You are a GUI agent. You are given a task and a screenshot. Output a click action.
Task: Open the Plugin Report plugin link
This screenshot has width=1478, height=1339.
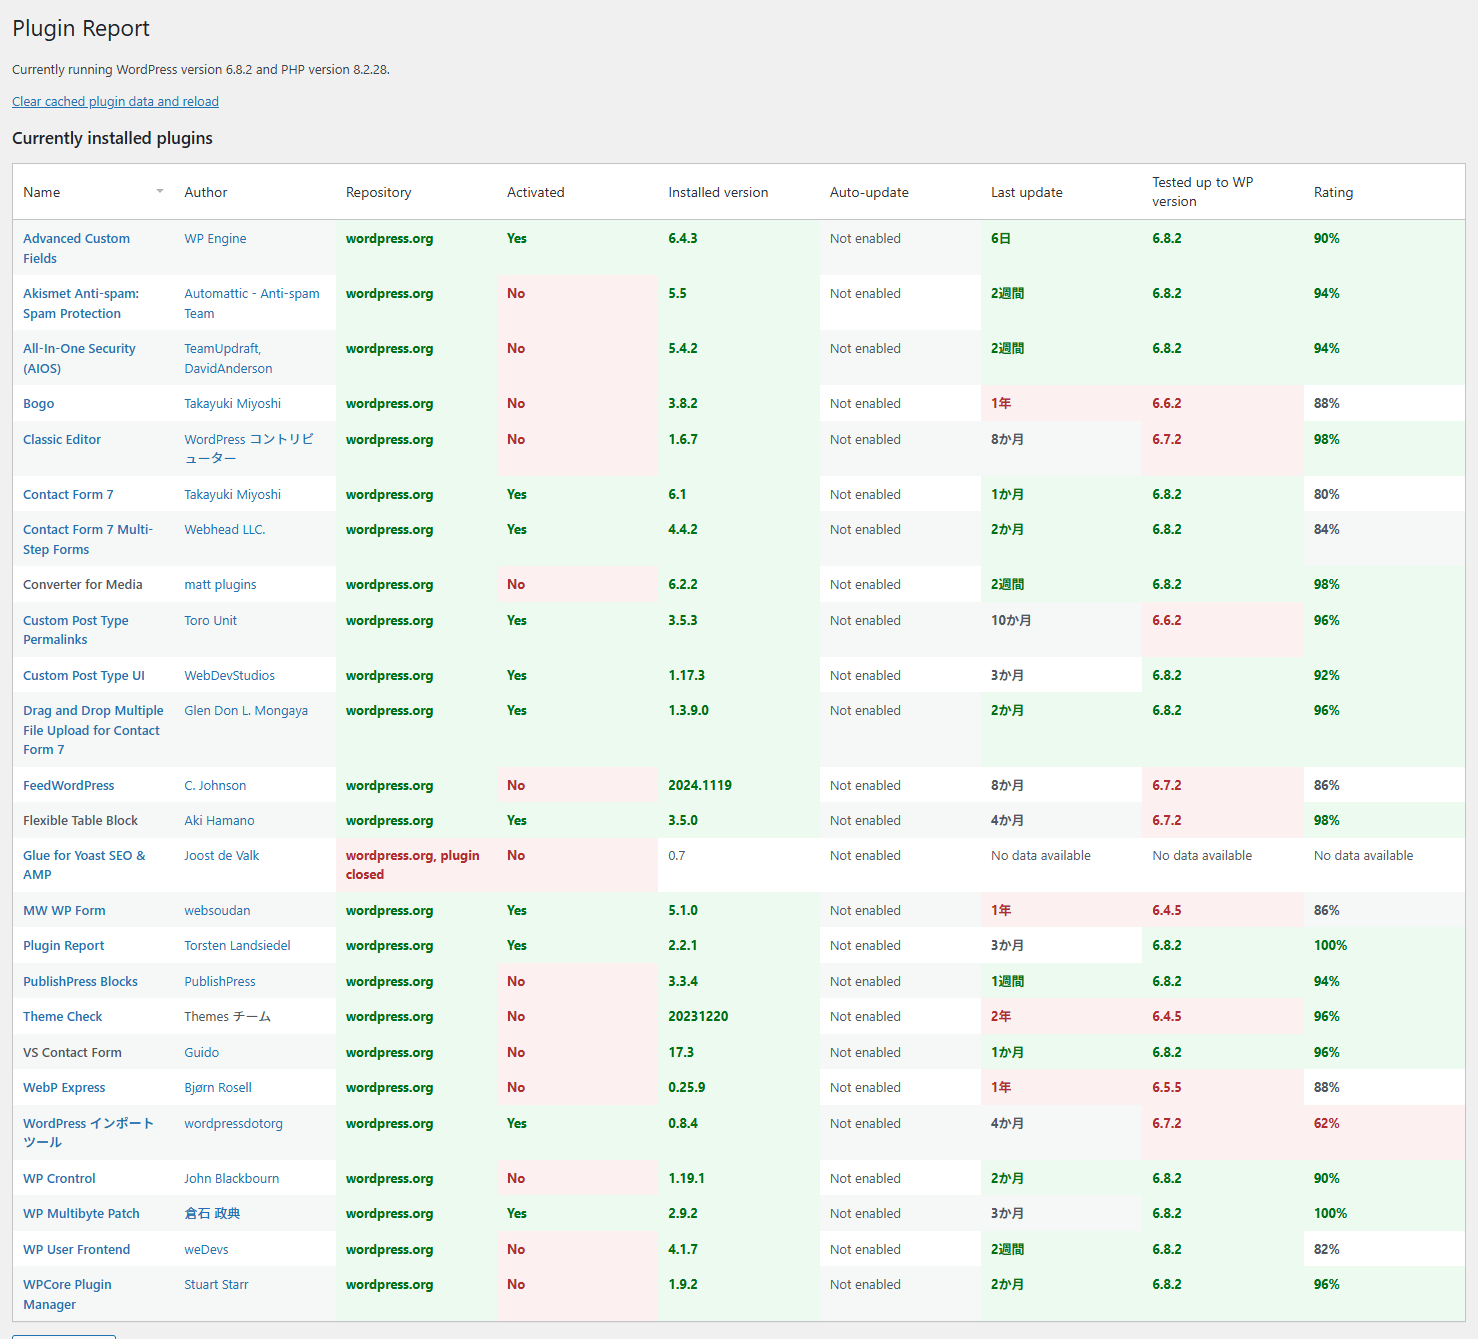pos(64,945)
